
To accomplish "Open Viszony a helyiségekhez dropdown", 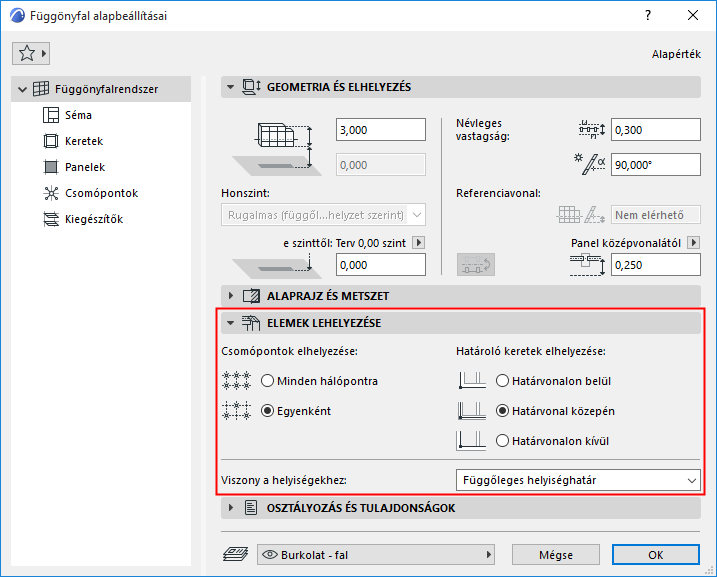I will pyautogui.click(x=578, y=480).
